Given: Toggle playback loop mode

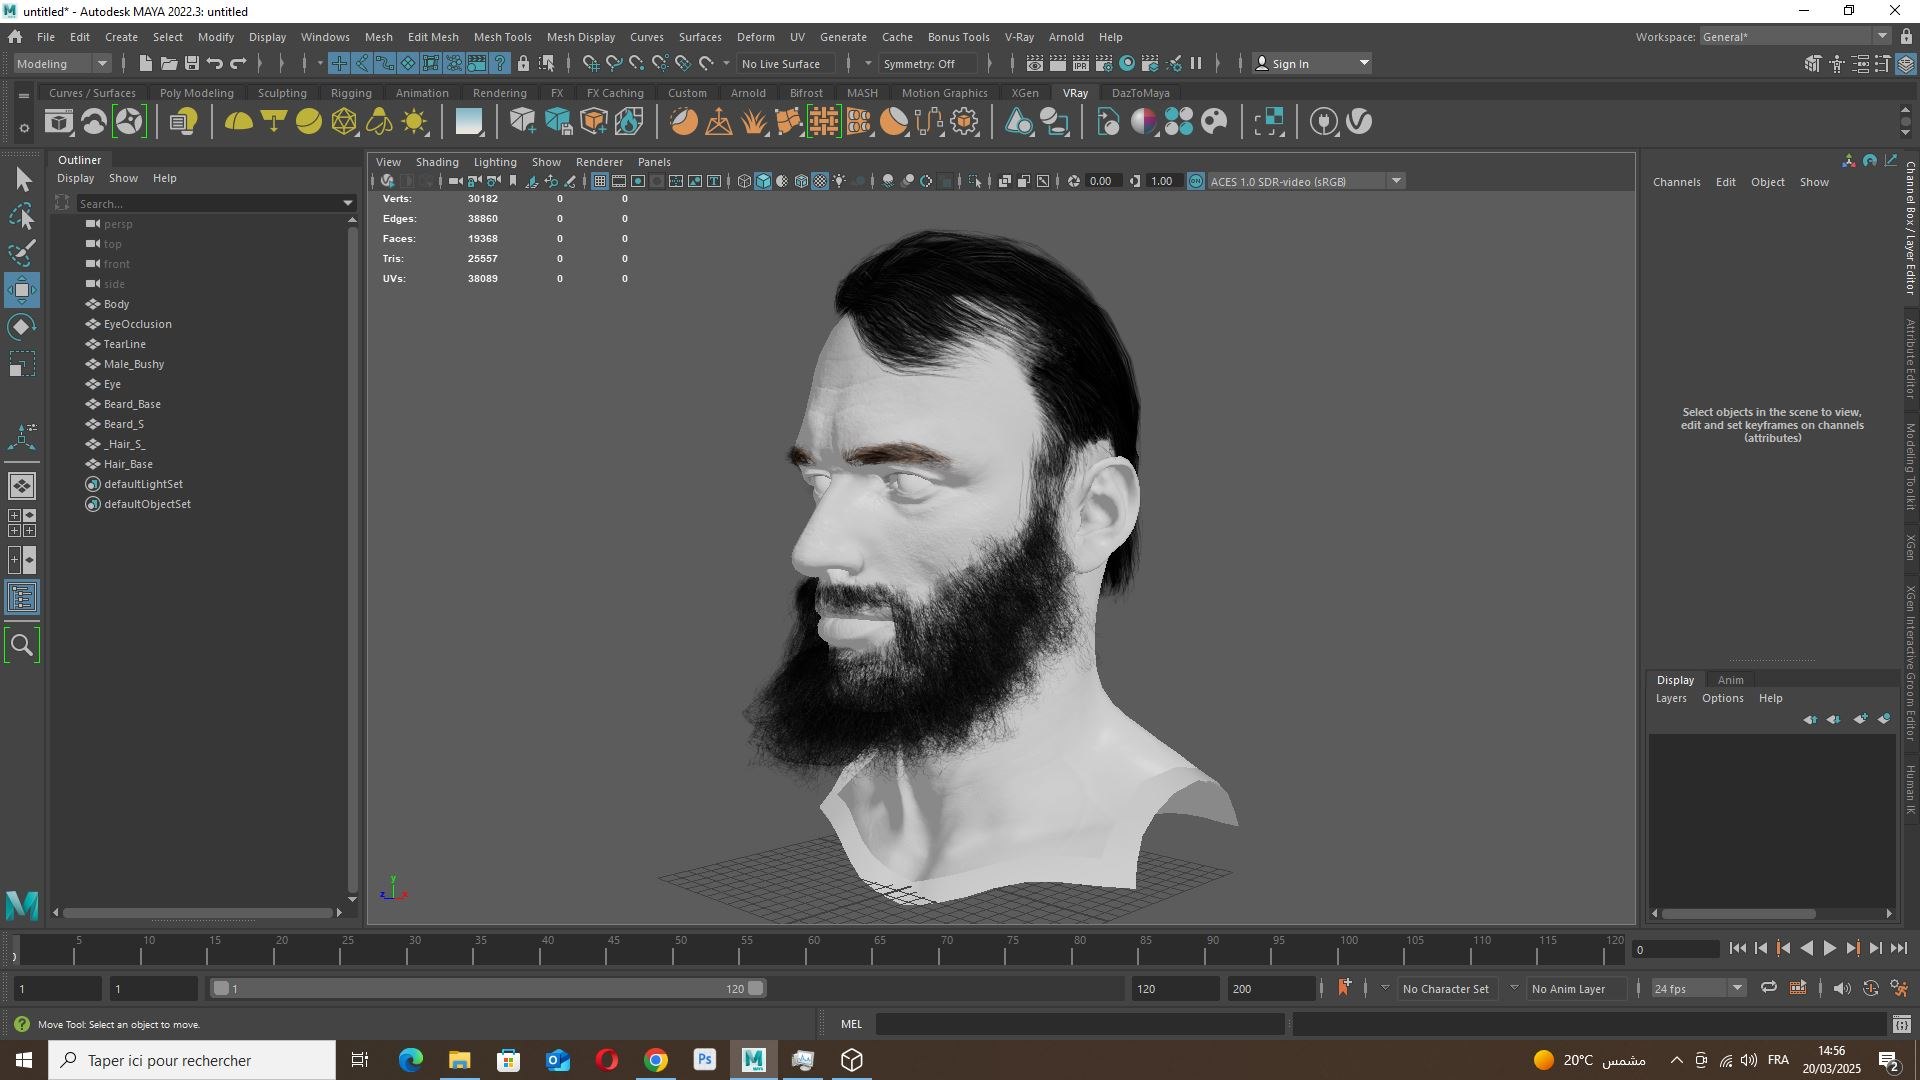Looking at the screenshot, I should (x=1768, y=988).
